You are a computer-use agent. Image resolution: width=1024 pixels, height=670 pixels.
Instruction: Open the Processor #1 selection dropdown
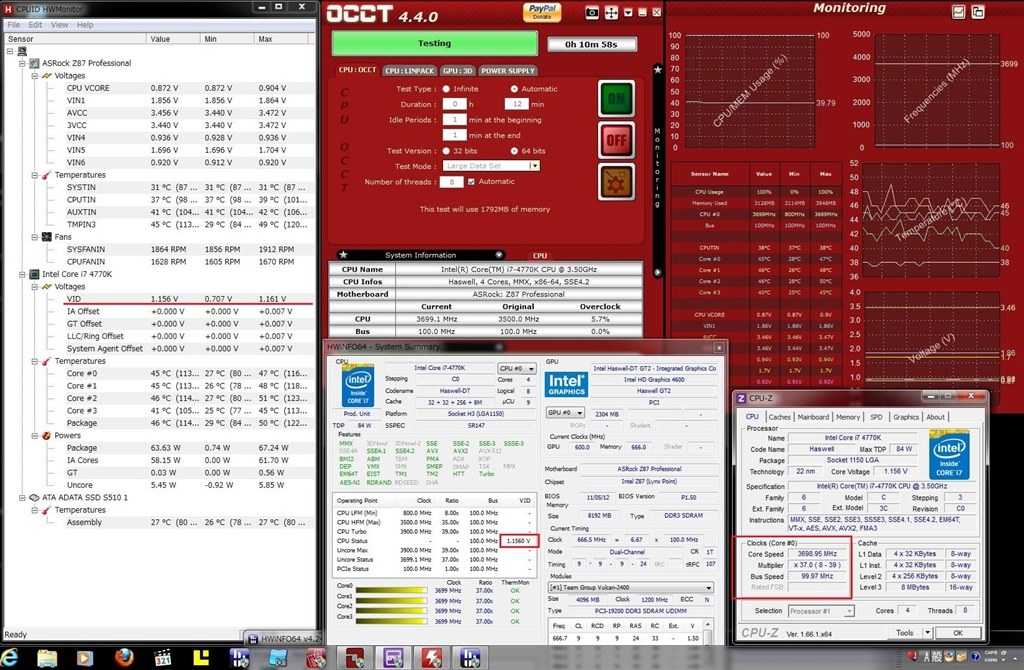point(821,611)
